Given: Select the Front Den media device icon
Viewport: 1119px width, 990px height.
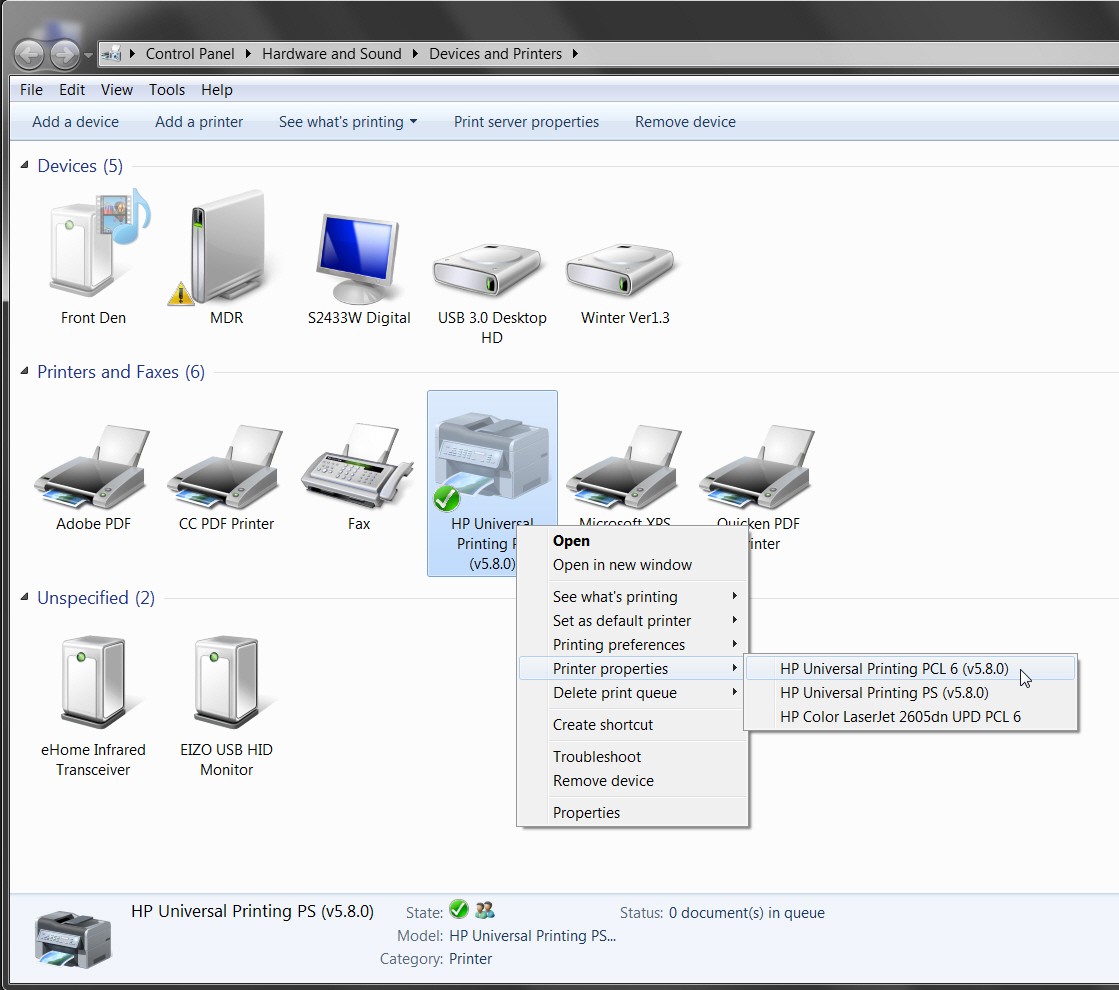Looking at the screenshot, I should [93, 244].
